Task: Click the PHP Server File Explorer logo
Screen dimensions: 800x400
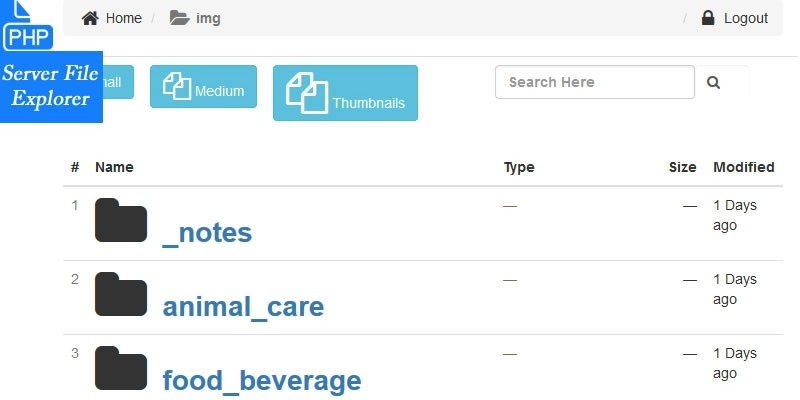Action: pyautogui.click(x=50, y=62)
